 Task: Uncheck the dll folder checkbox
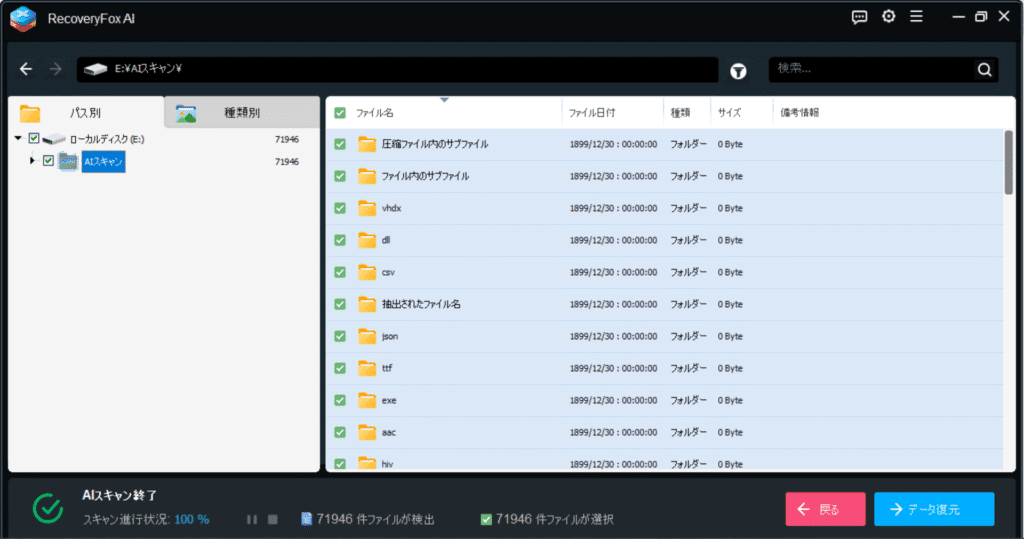[x=340, y=240]
